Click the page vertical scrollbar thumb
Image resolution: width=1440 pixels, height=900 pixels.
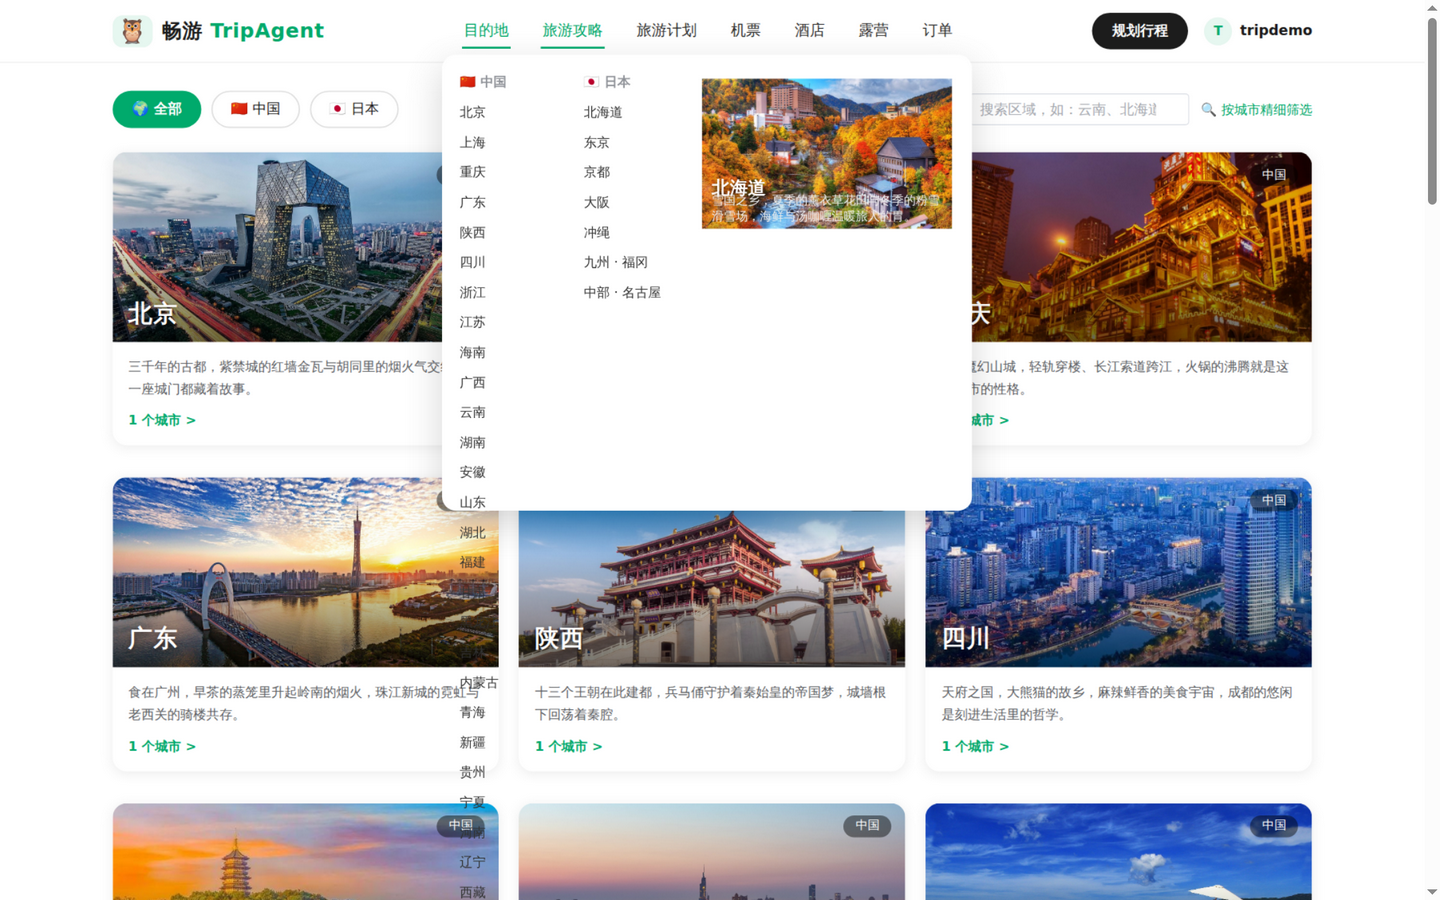[1432, 110]
